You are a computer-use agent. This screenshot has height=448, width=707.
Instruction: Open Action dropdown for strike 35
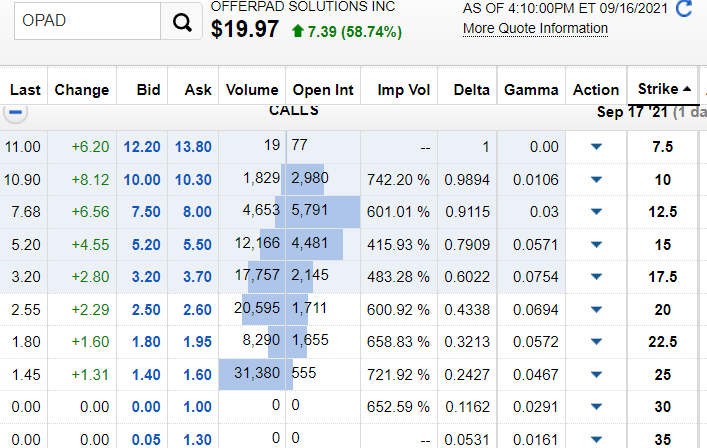[x=596, y=439]
